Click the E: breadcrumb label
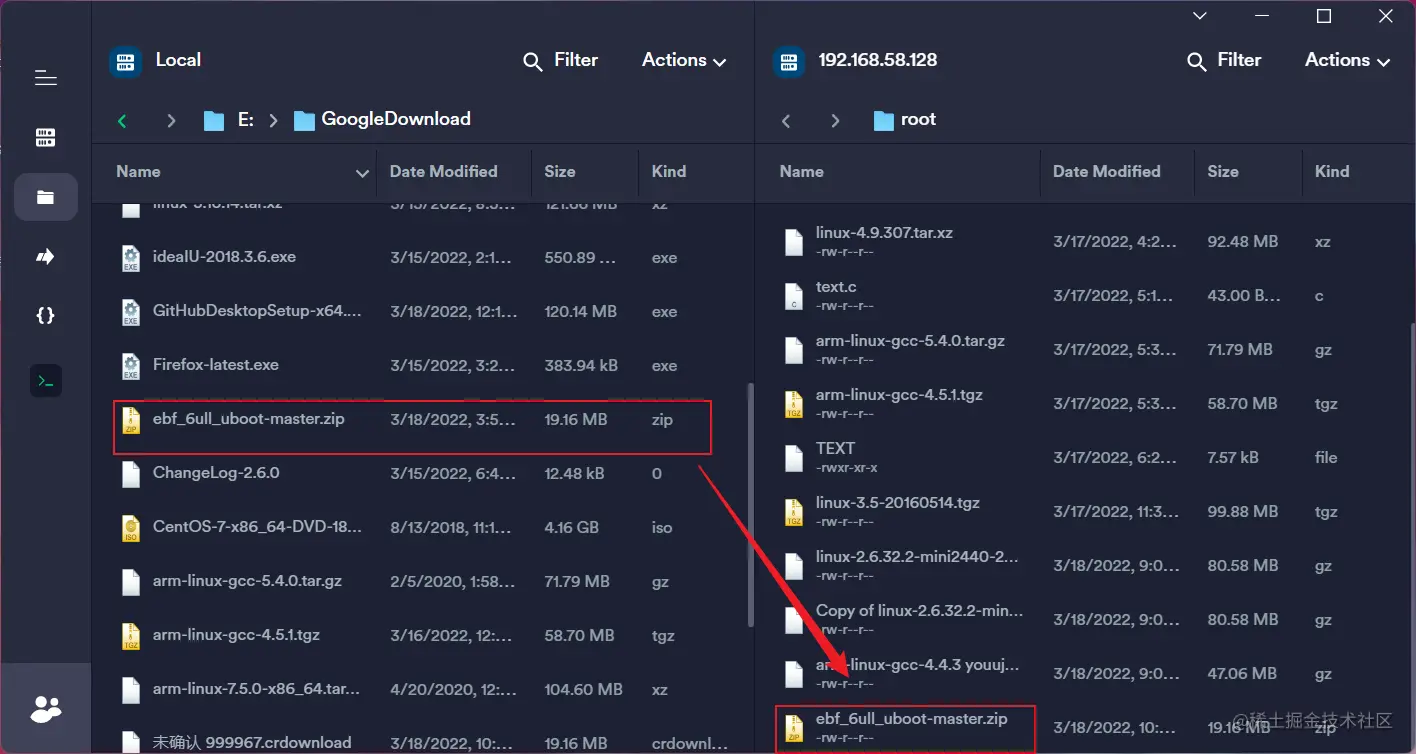This screenshot has height=754, width=1416. [245, 119]
